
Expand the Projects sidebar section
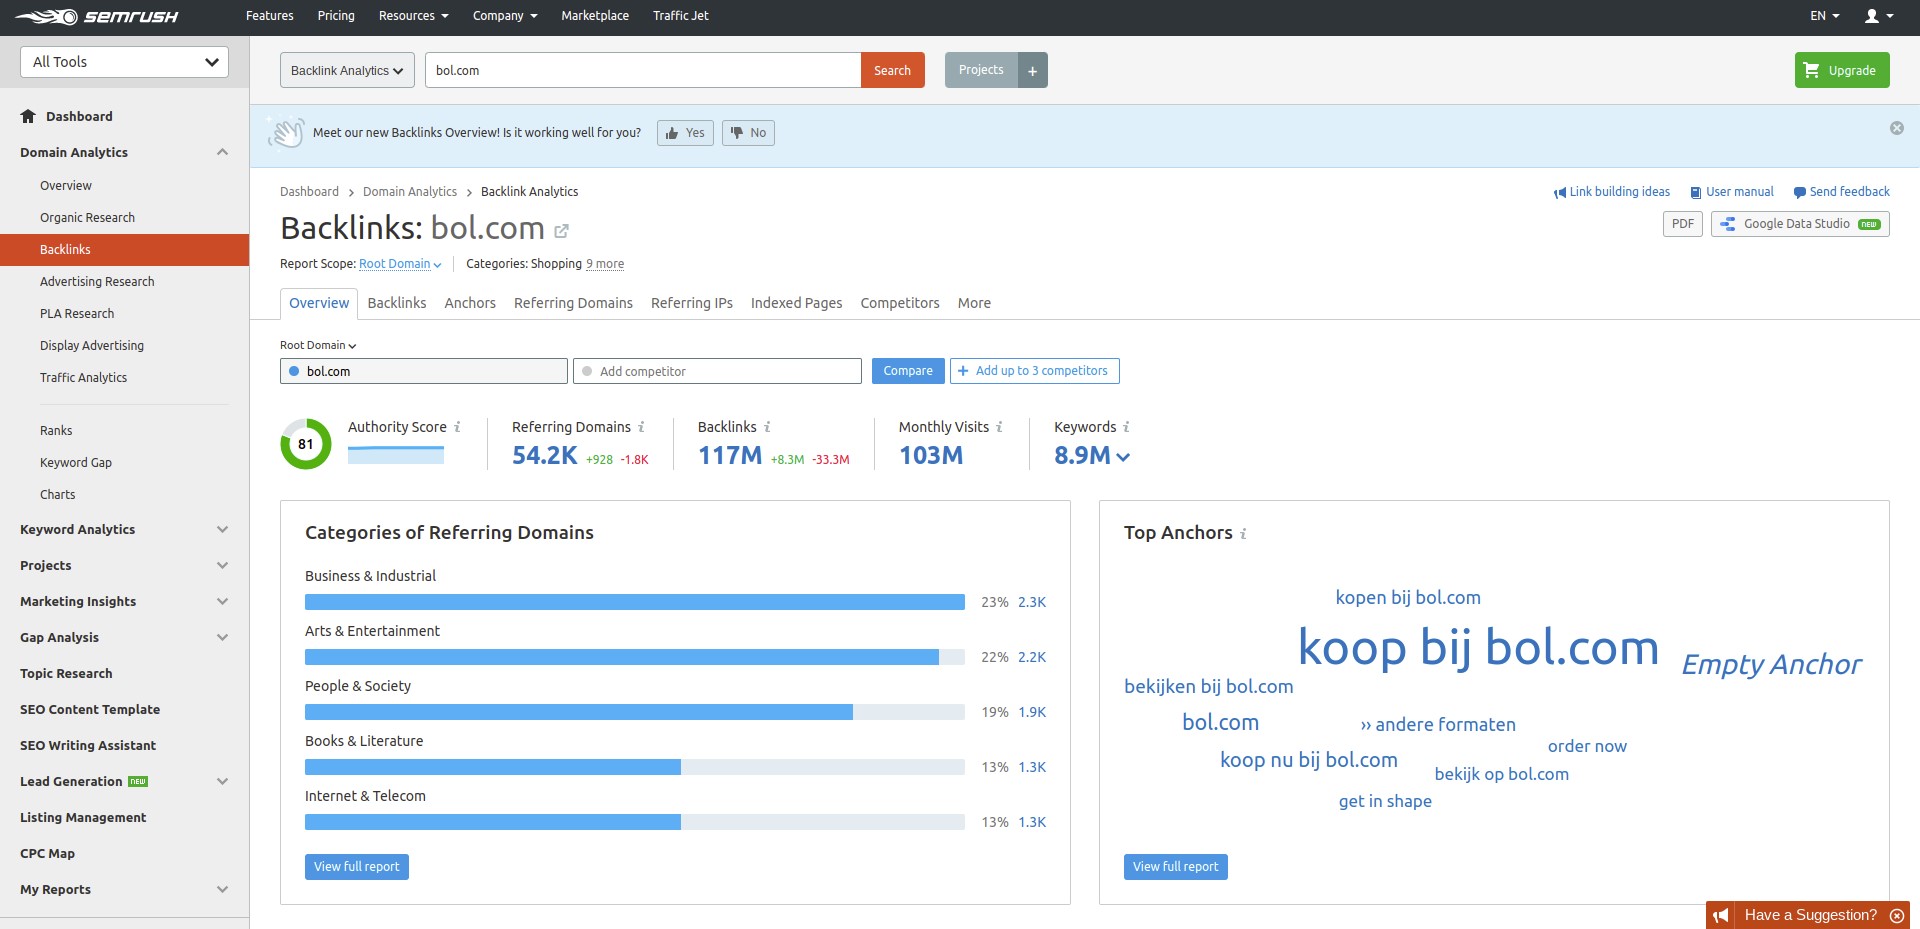point(222,565)
